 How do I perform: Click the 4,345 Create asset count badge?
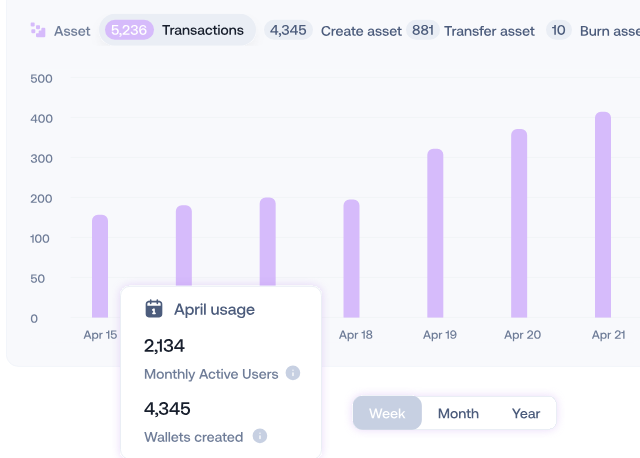288,31
